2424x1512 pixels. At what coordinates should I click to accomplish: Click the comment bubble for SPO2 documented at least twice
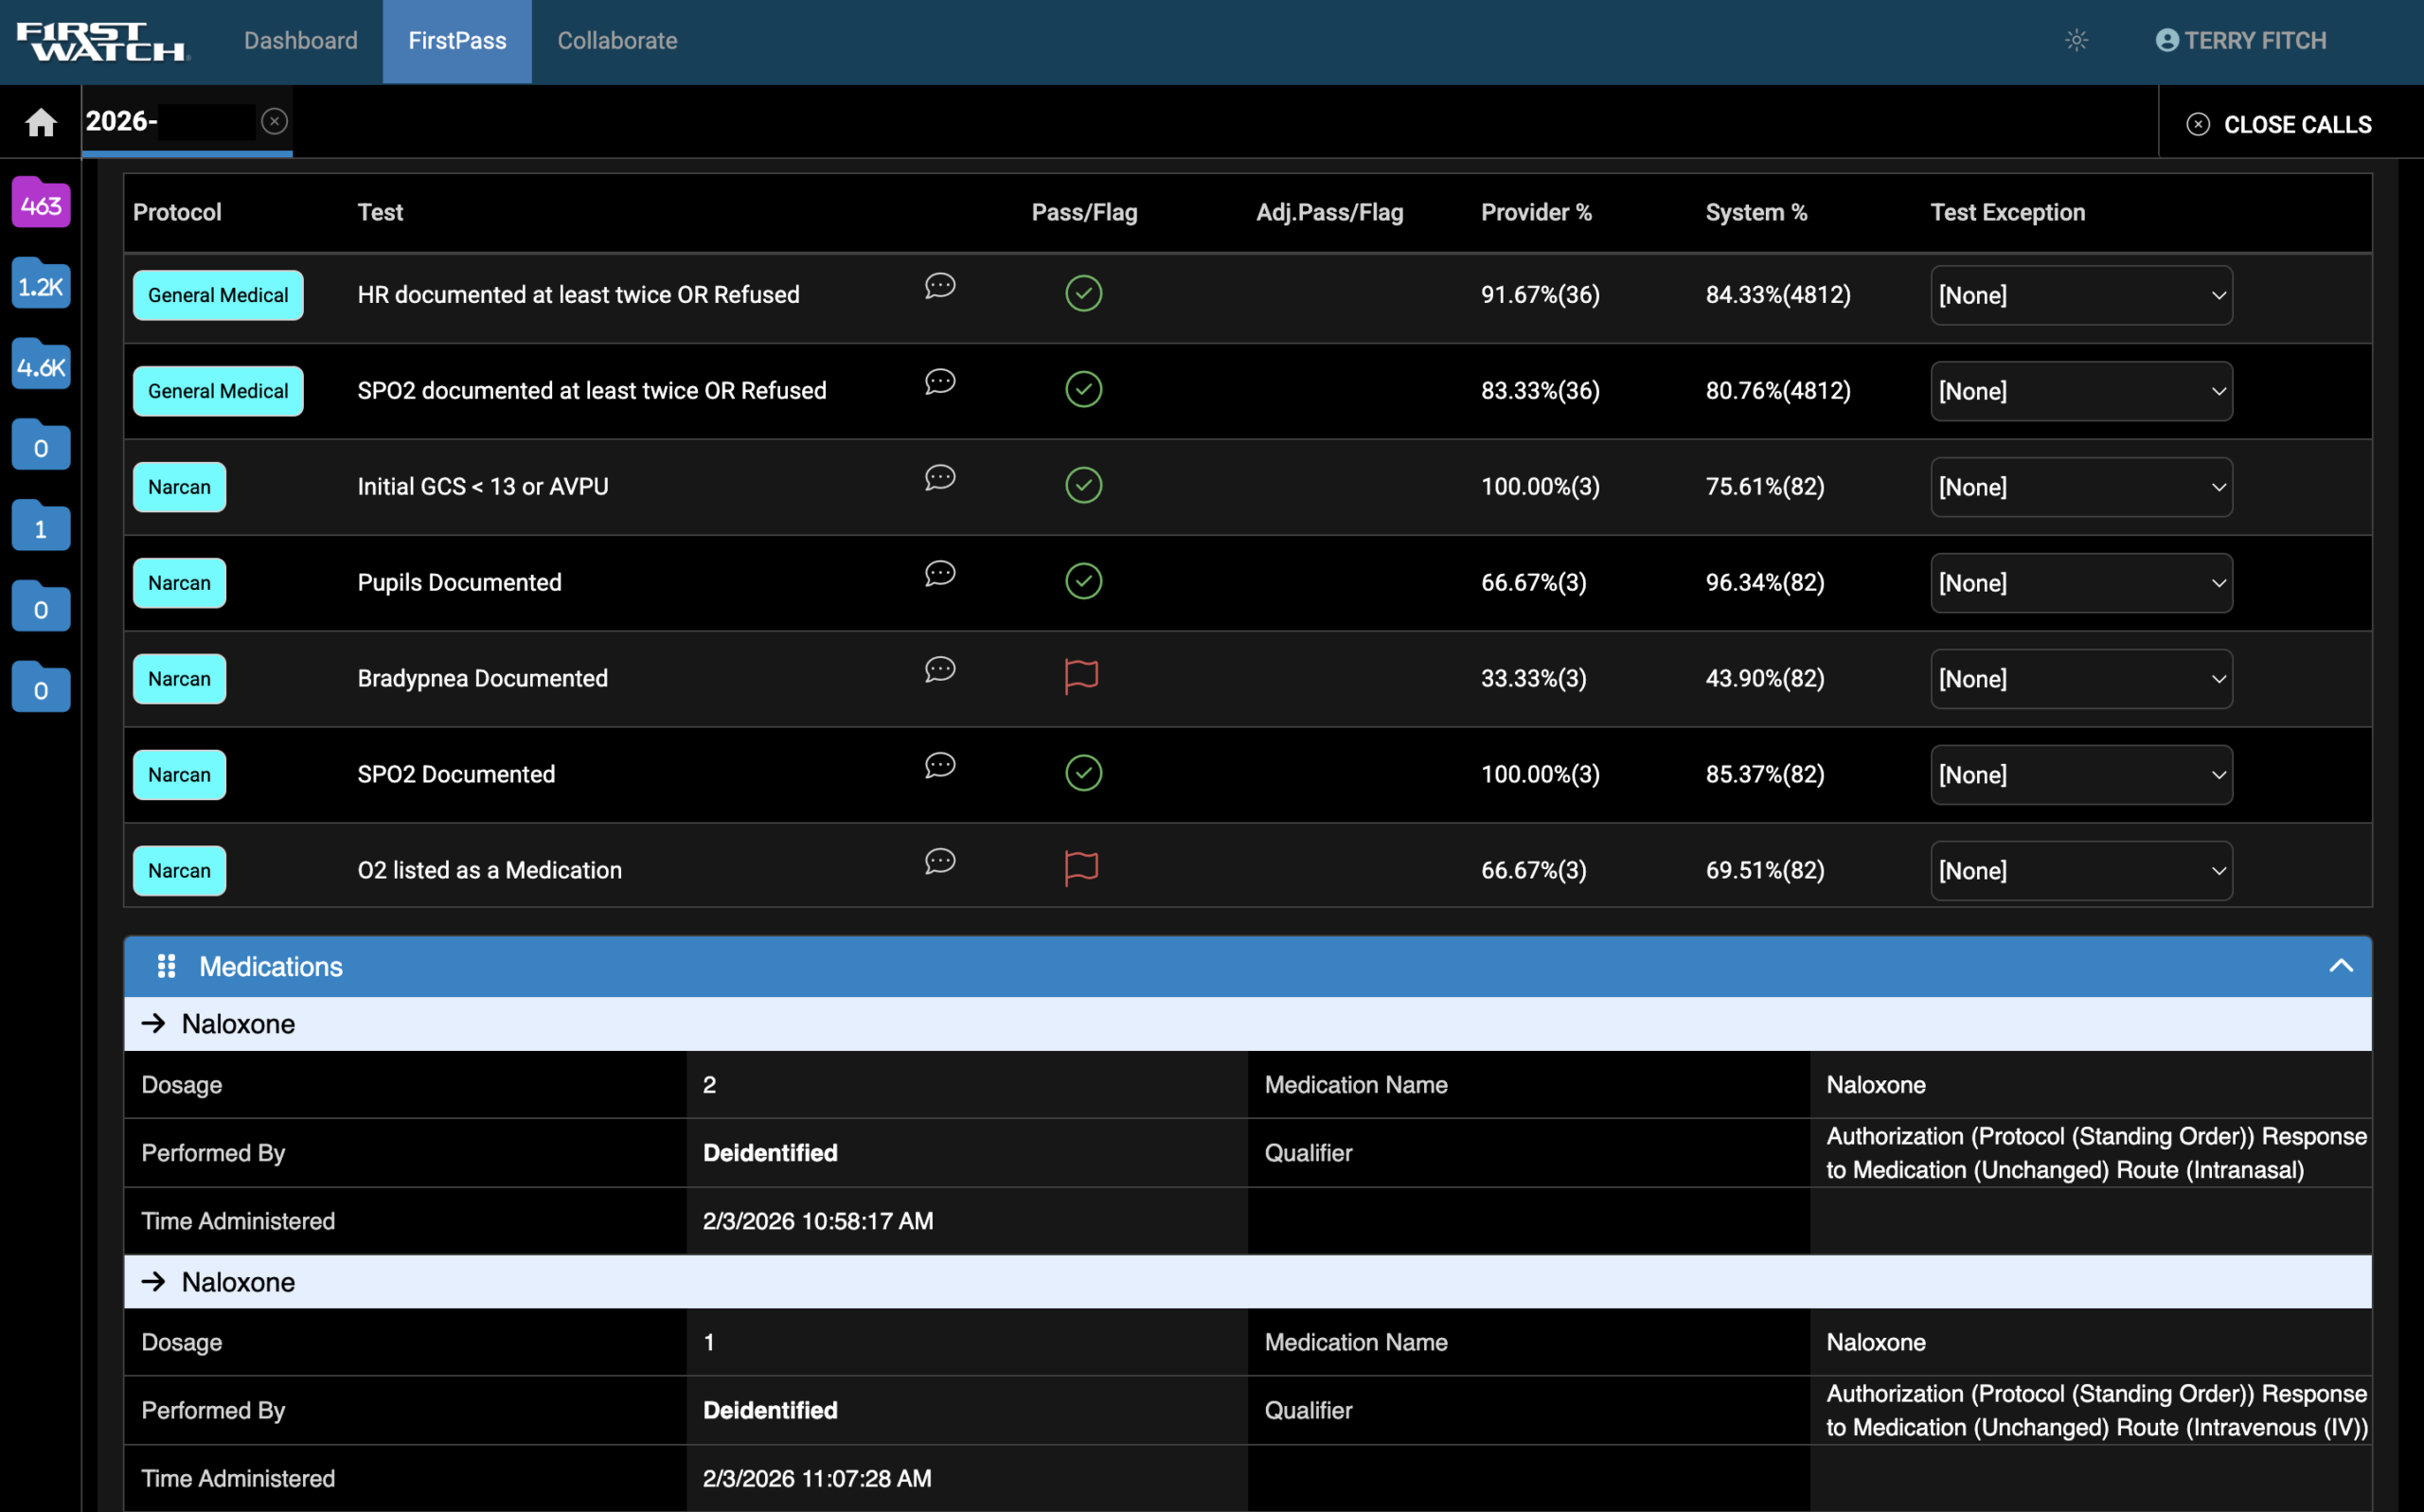tap(939, 382)
